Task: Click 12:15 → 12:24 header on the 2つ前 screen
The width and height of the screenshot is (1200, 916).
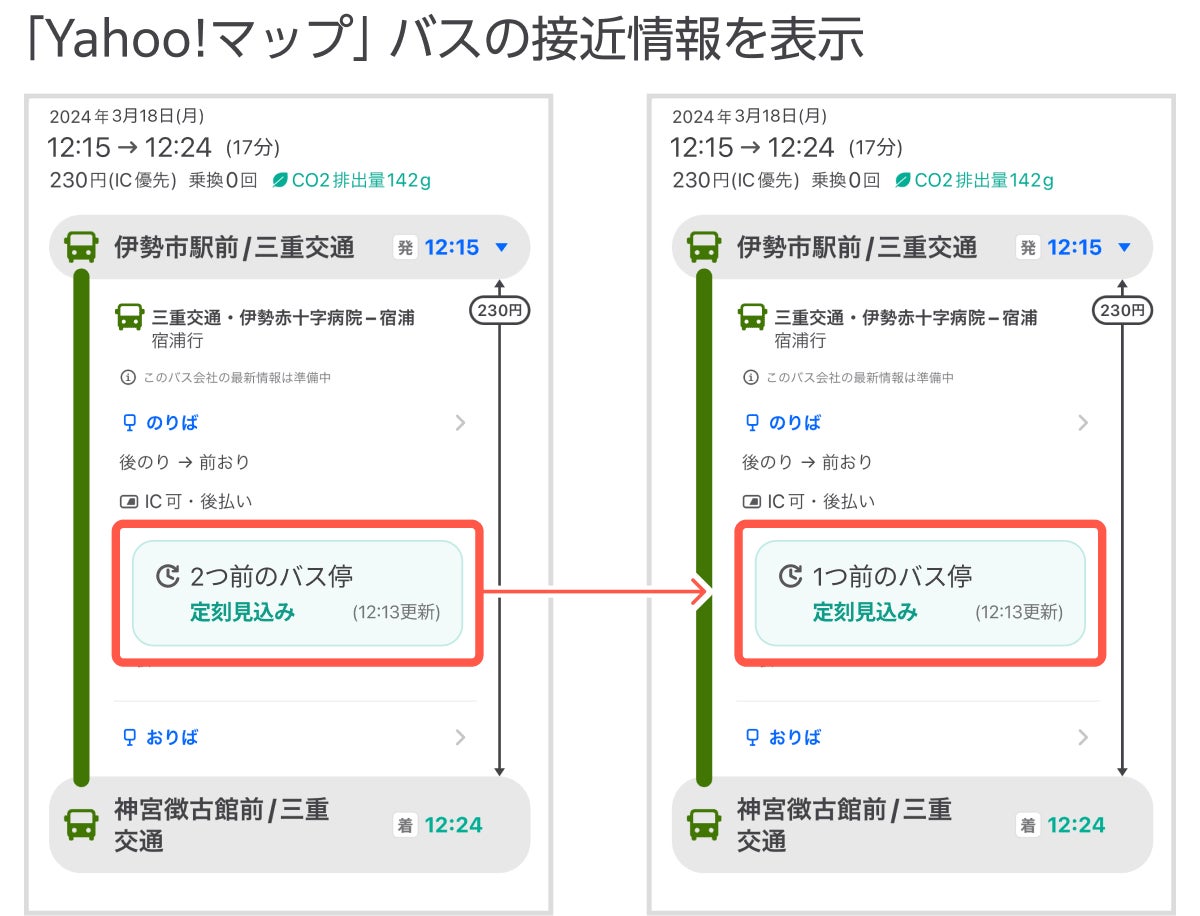Action: point(130,147)
